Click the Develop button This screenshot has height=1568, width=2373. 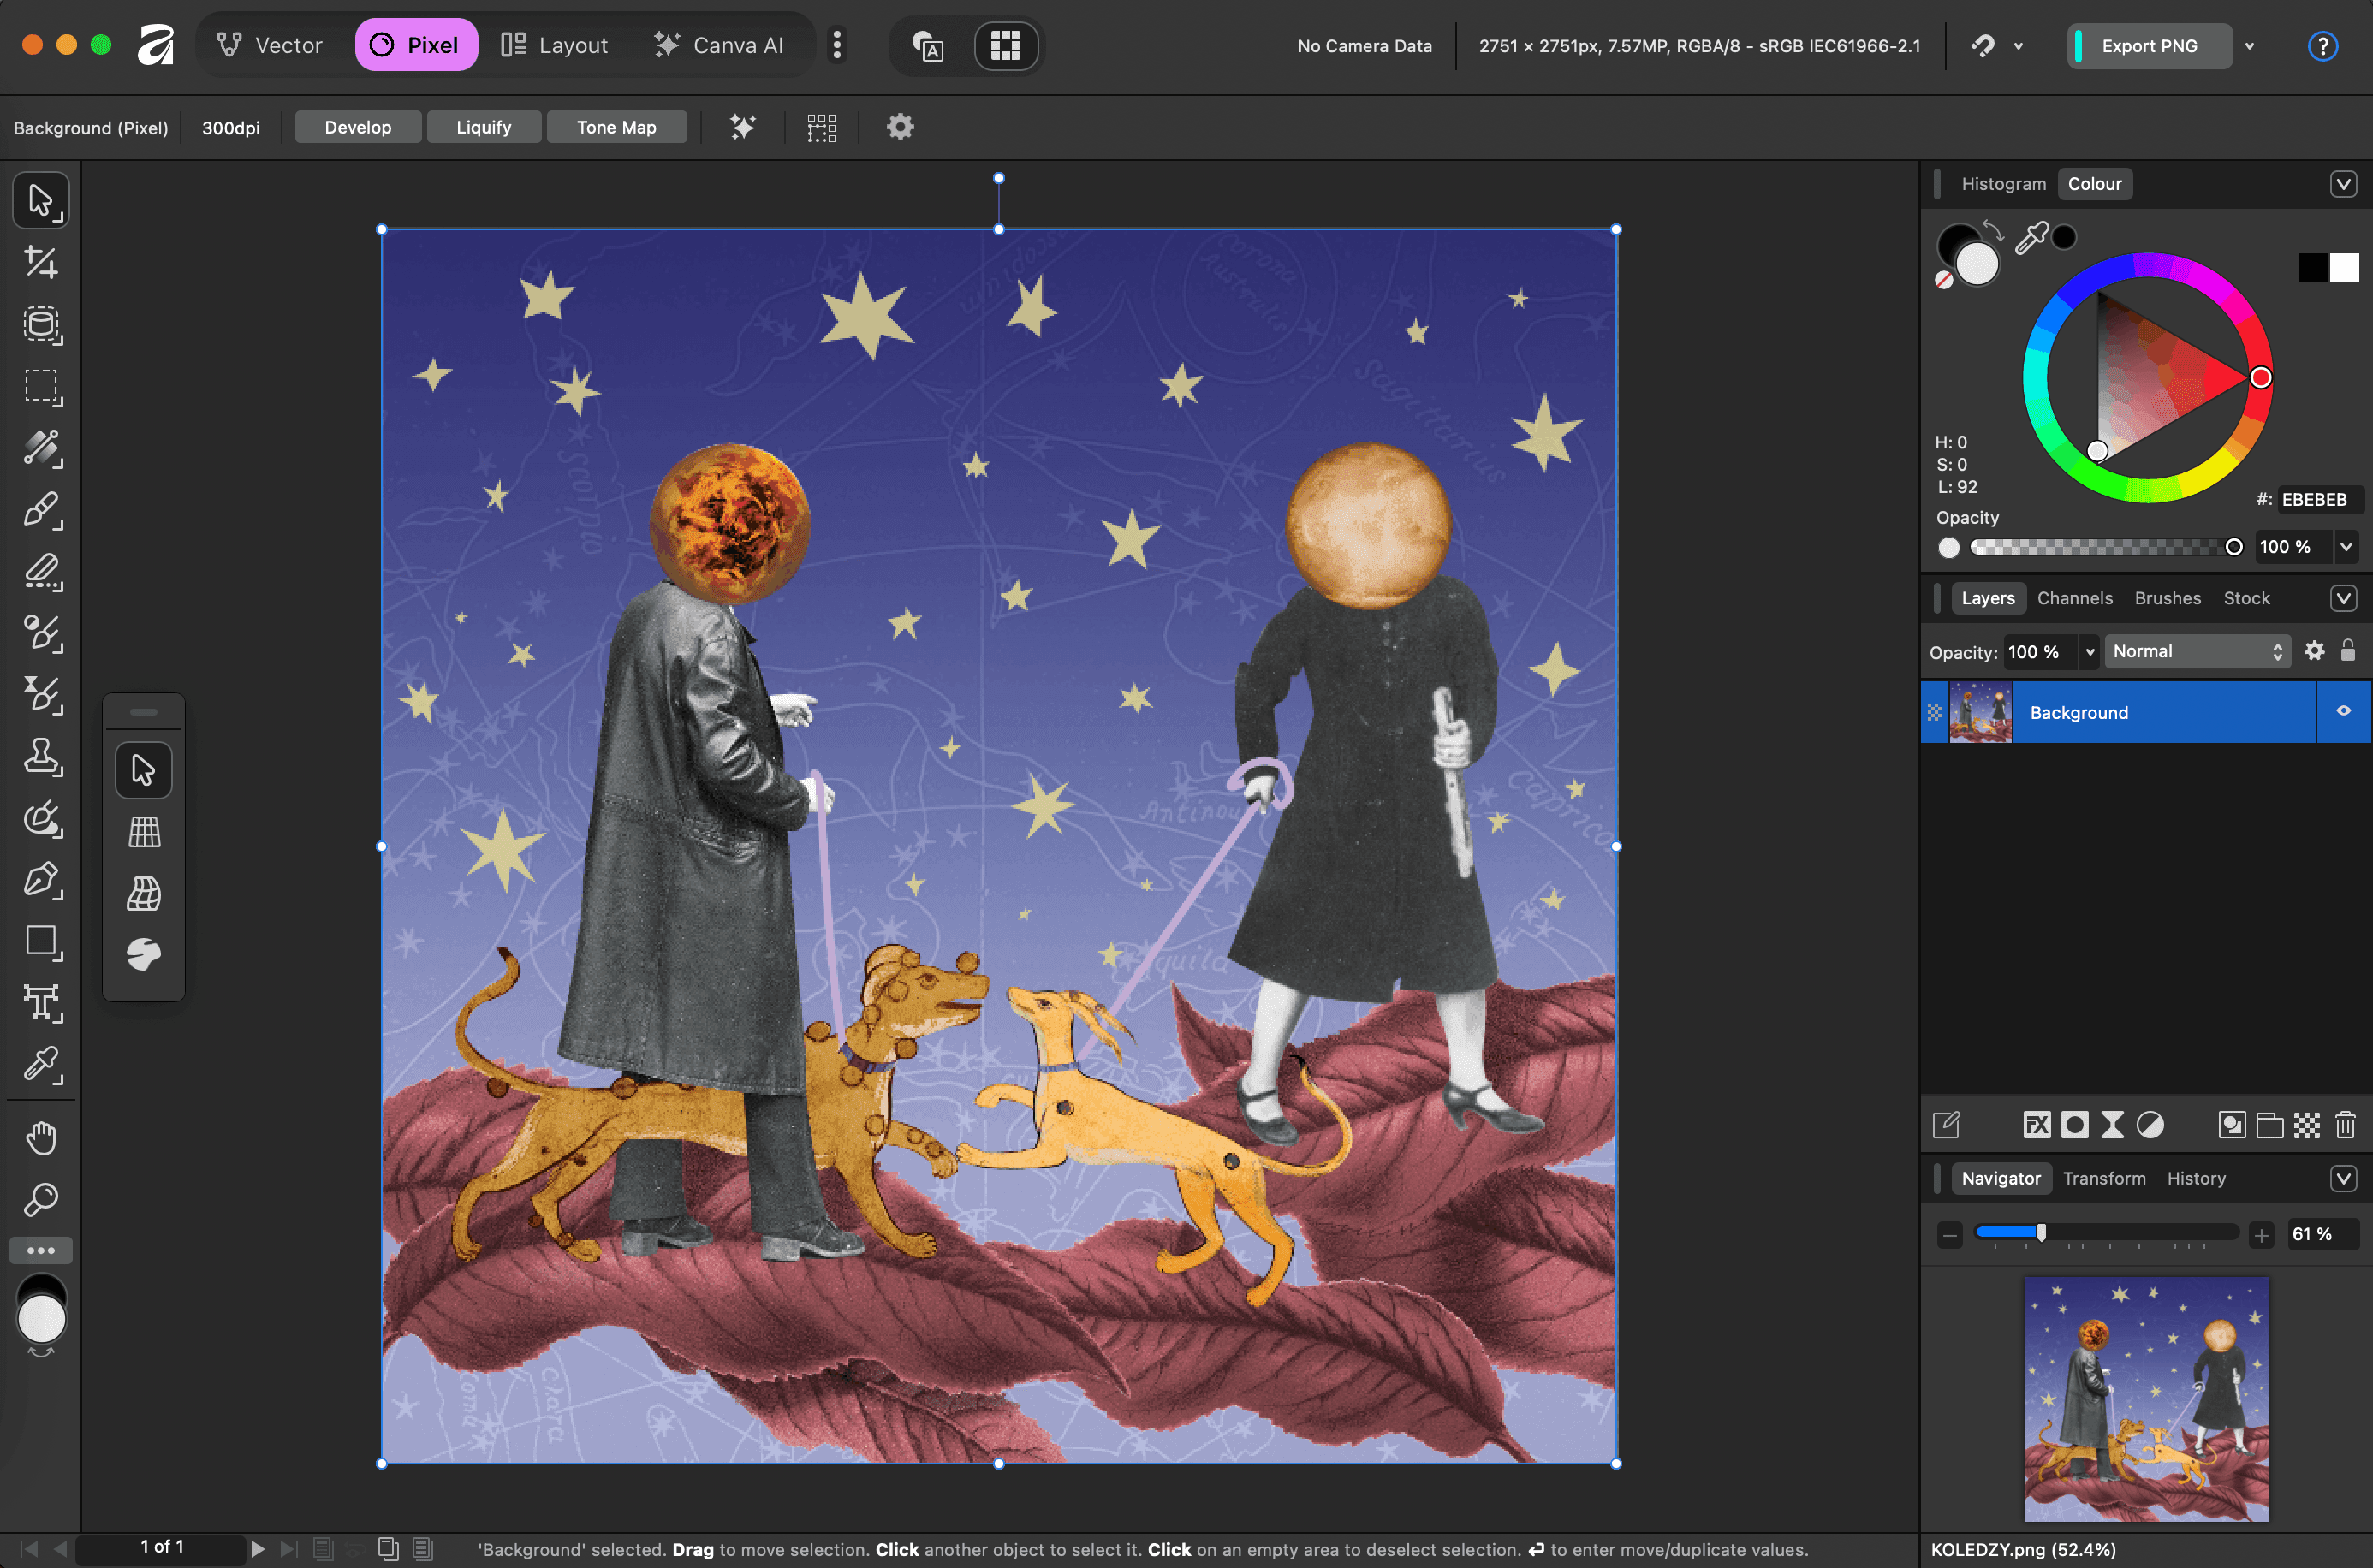357,127
